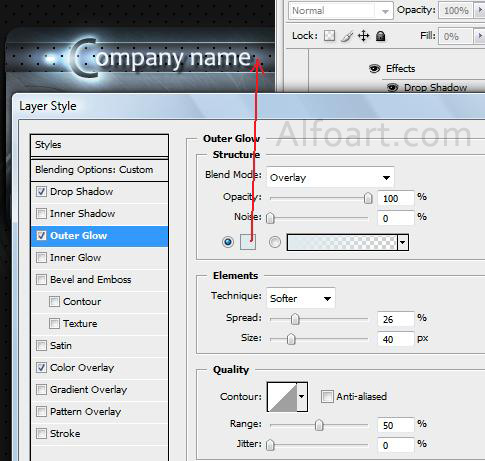
Task: Click the Noise slider handle
Action: click(270, 218)
